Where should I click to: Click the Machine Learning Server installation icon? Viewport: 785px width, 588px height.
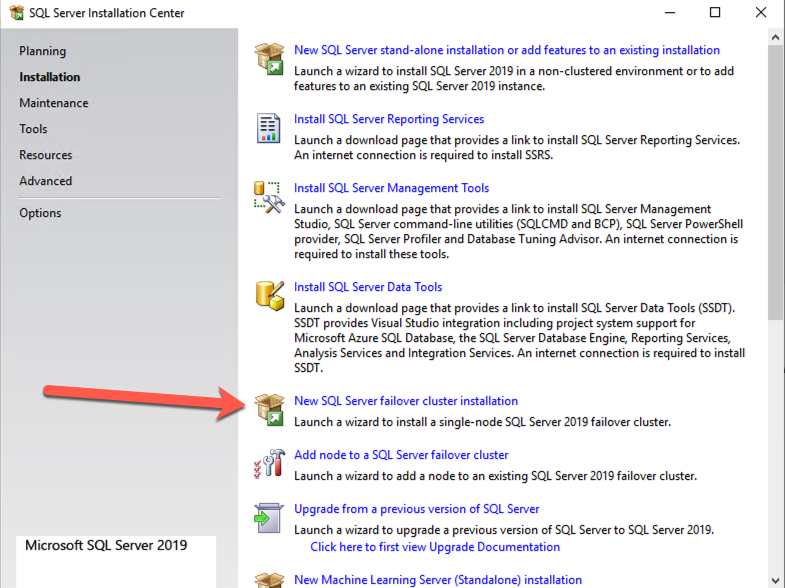(x=269, y=580)
